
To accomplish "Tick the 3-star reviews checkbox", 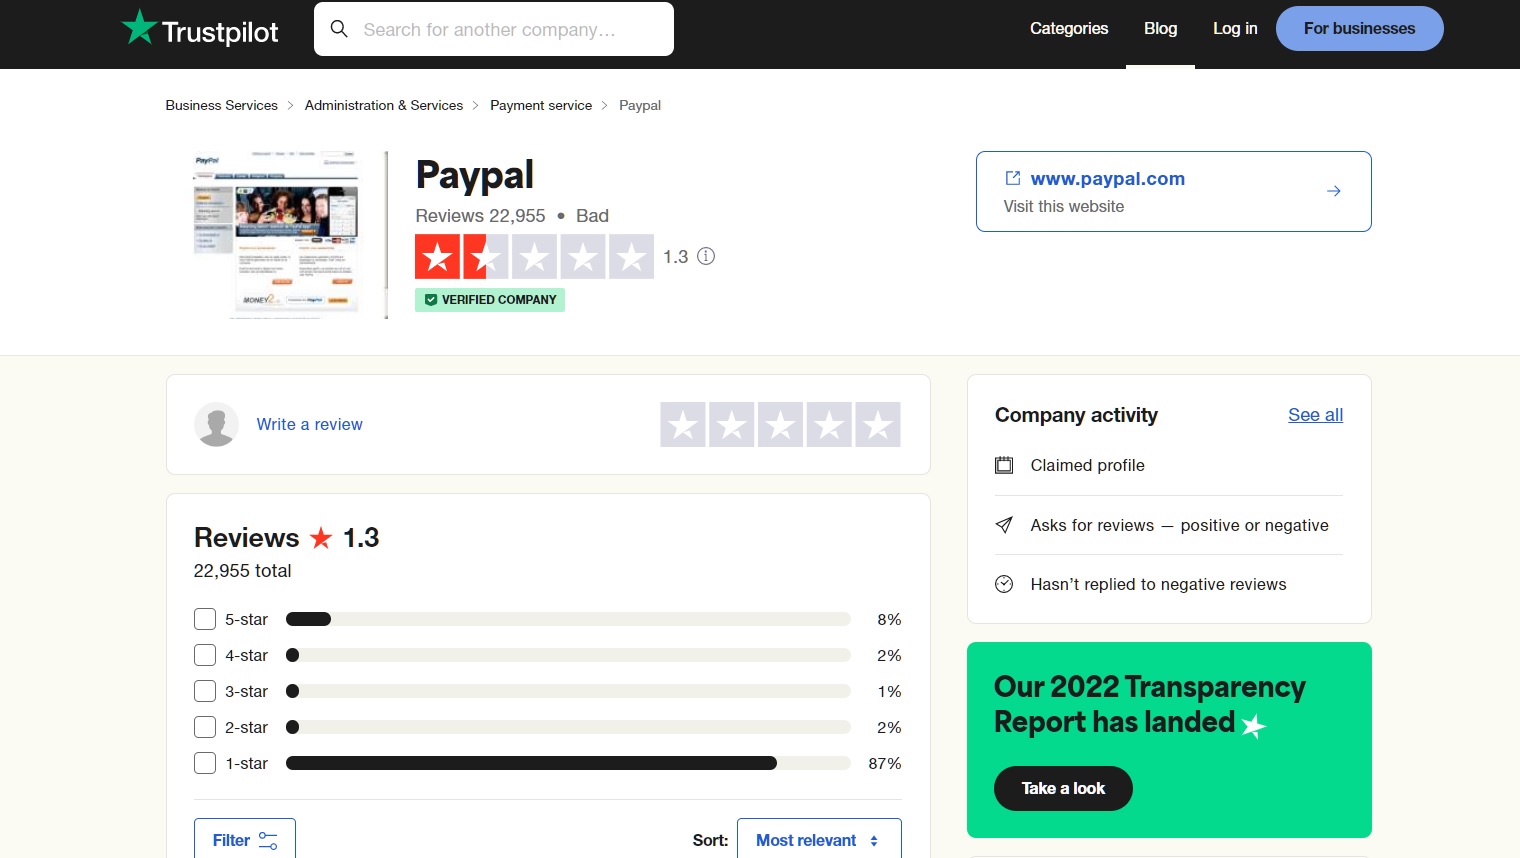I will click(x=205, y=691).
